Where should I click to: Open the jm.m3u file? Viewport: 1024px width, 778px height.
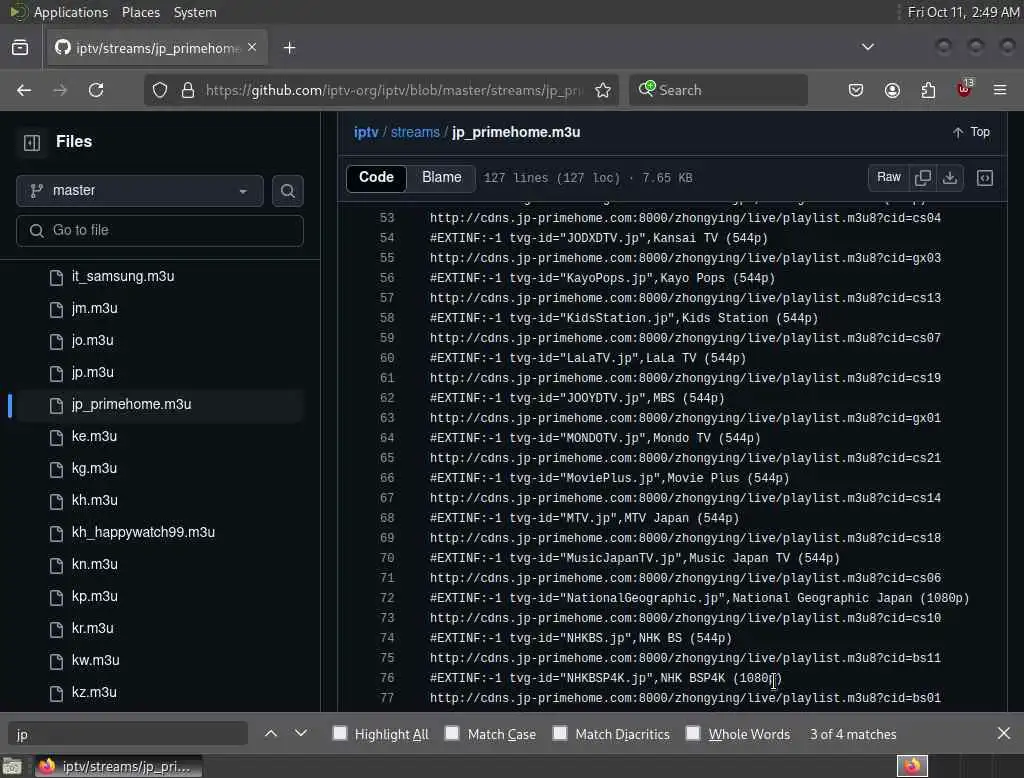click(x=95, y=308)
